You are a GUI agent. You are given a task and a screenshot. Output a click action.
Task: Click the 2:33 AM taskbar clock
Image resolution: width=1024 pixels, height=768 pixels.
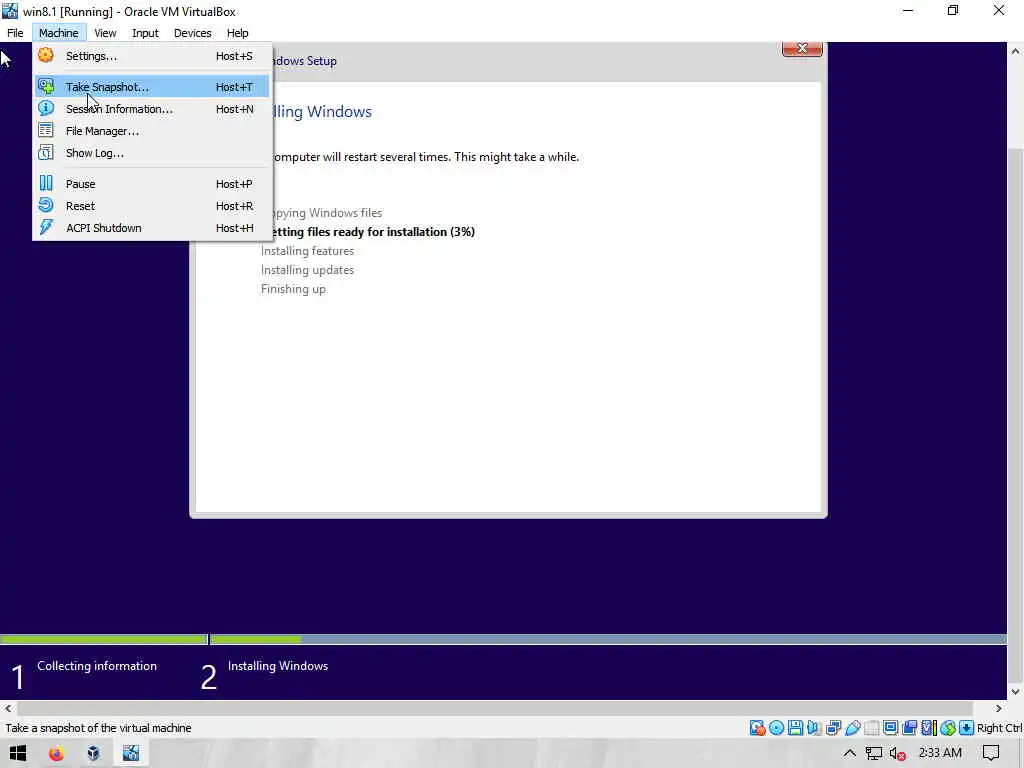point(940,753)
